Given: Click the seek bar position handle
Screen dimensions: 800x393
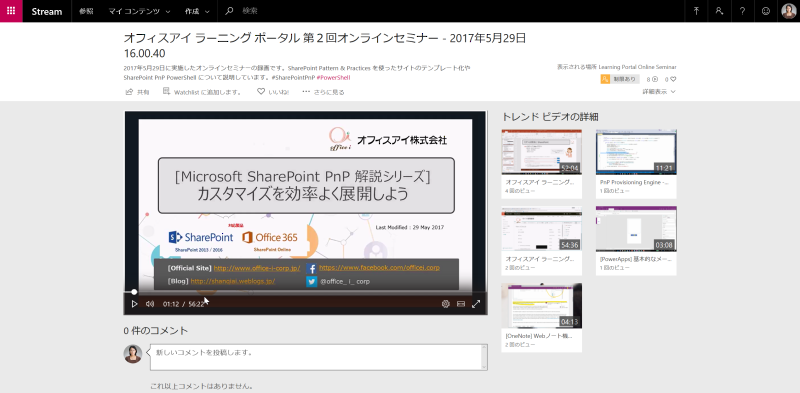Looking at the screenshot, I should pos(134,292).
